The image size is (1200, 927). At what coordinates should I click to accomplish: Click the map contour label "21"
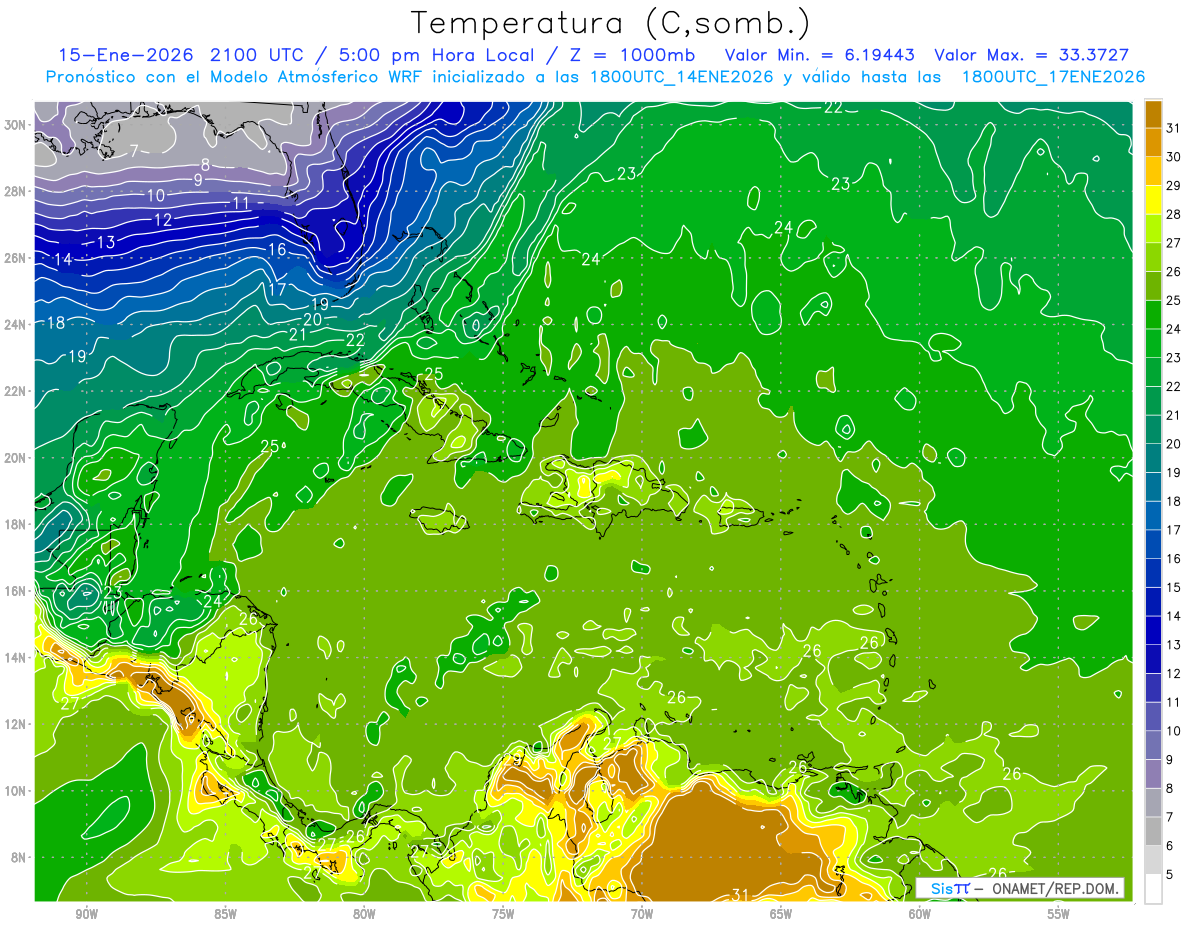pos(298,334)
